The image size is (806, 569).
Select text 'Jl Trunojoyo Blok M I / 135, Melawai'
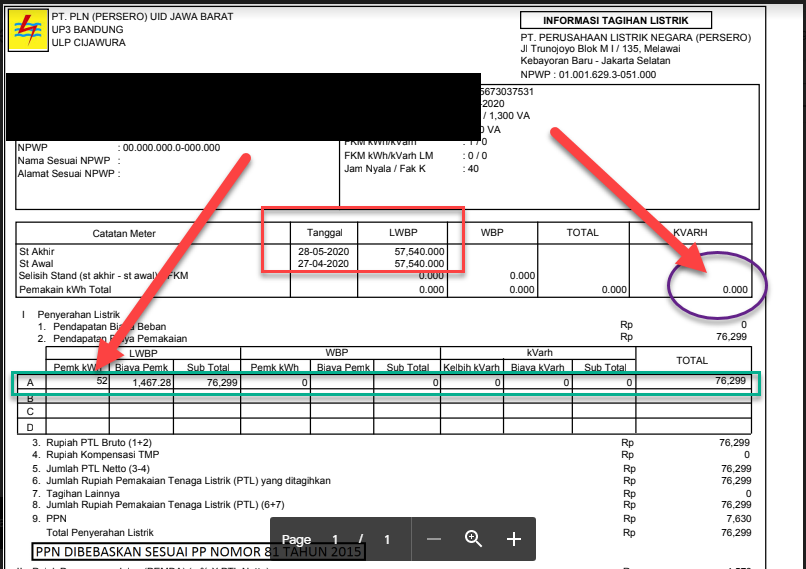(x=600, y=49)
